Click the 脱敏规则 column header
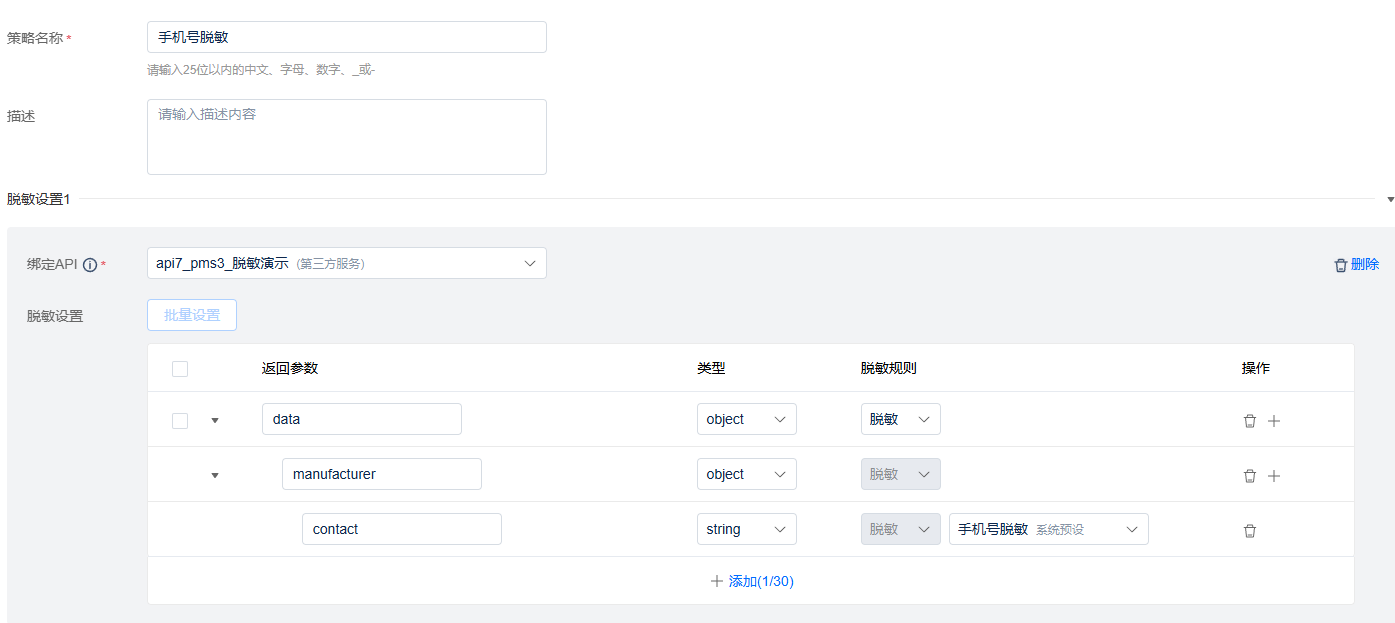 pos(889,368)
